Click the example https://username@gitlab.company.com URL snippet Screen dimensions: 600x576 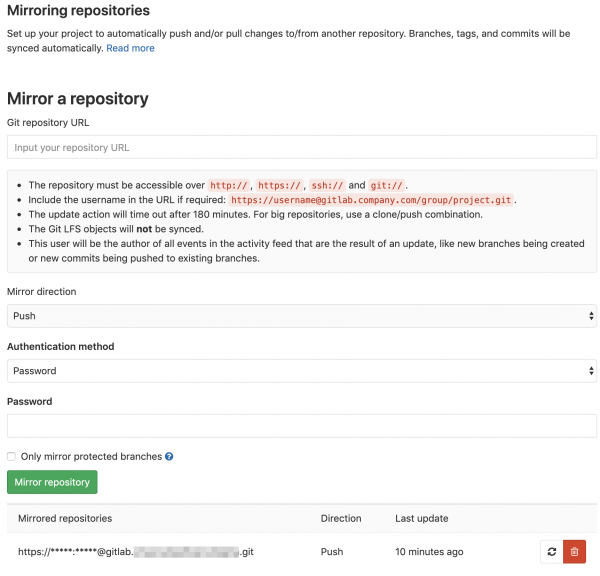372,200
